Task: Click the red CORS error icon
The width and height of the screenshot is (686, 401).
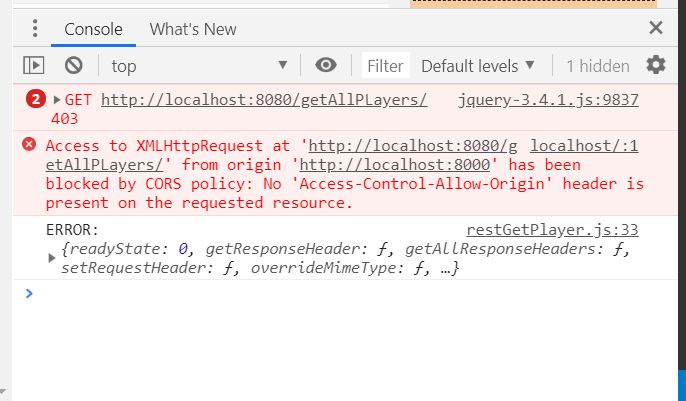Action: (x=29, y=144)
